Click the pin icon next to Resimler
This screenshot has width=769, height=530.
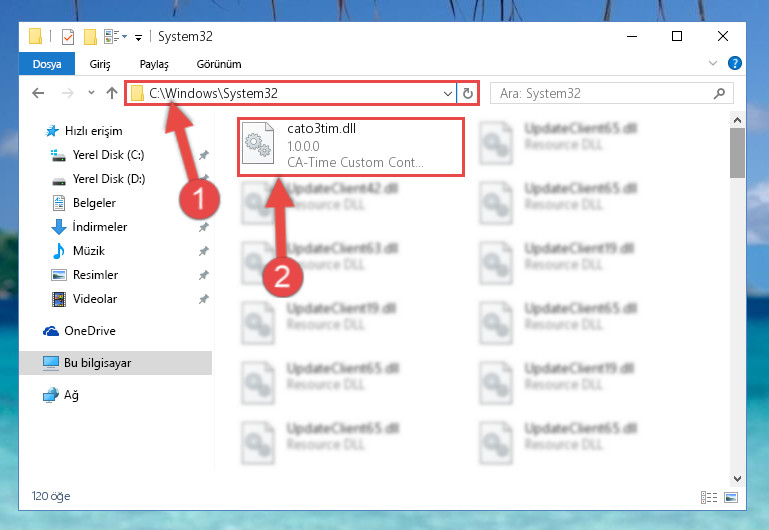coord(204,275)
